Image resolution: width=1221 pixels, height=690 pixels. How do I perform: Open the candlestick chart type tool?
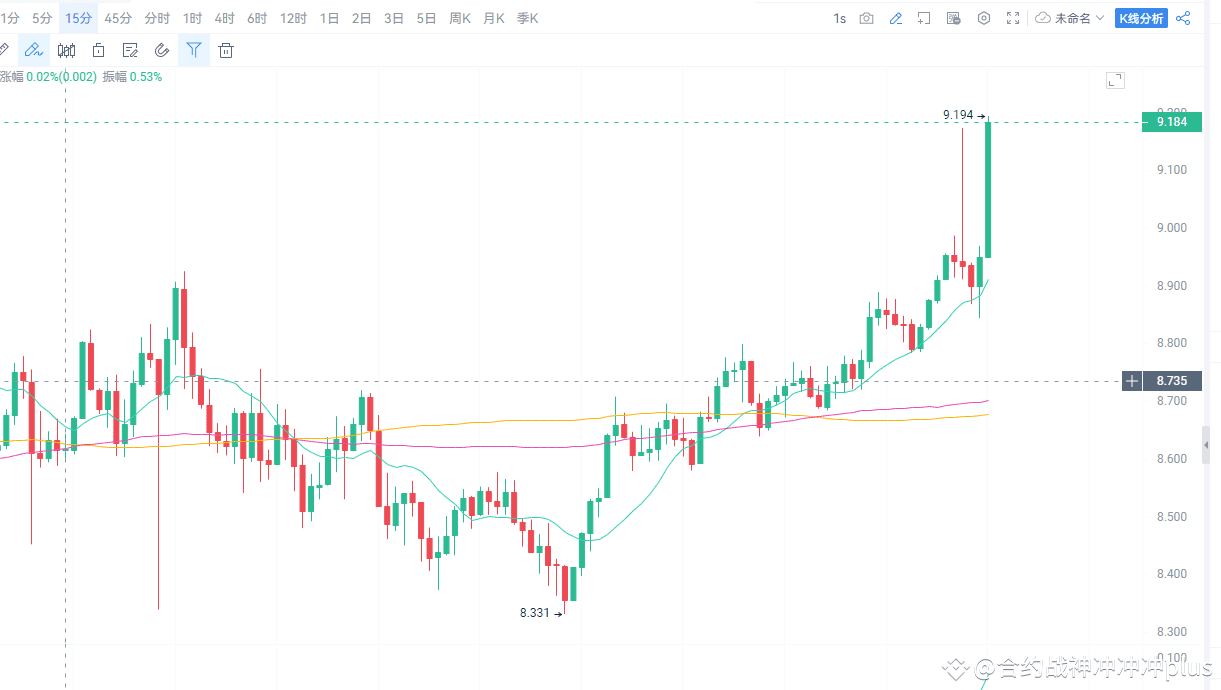[x=66, y=50]
